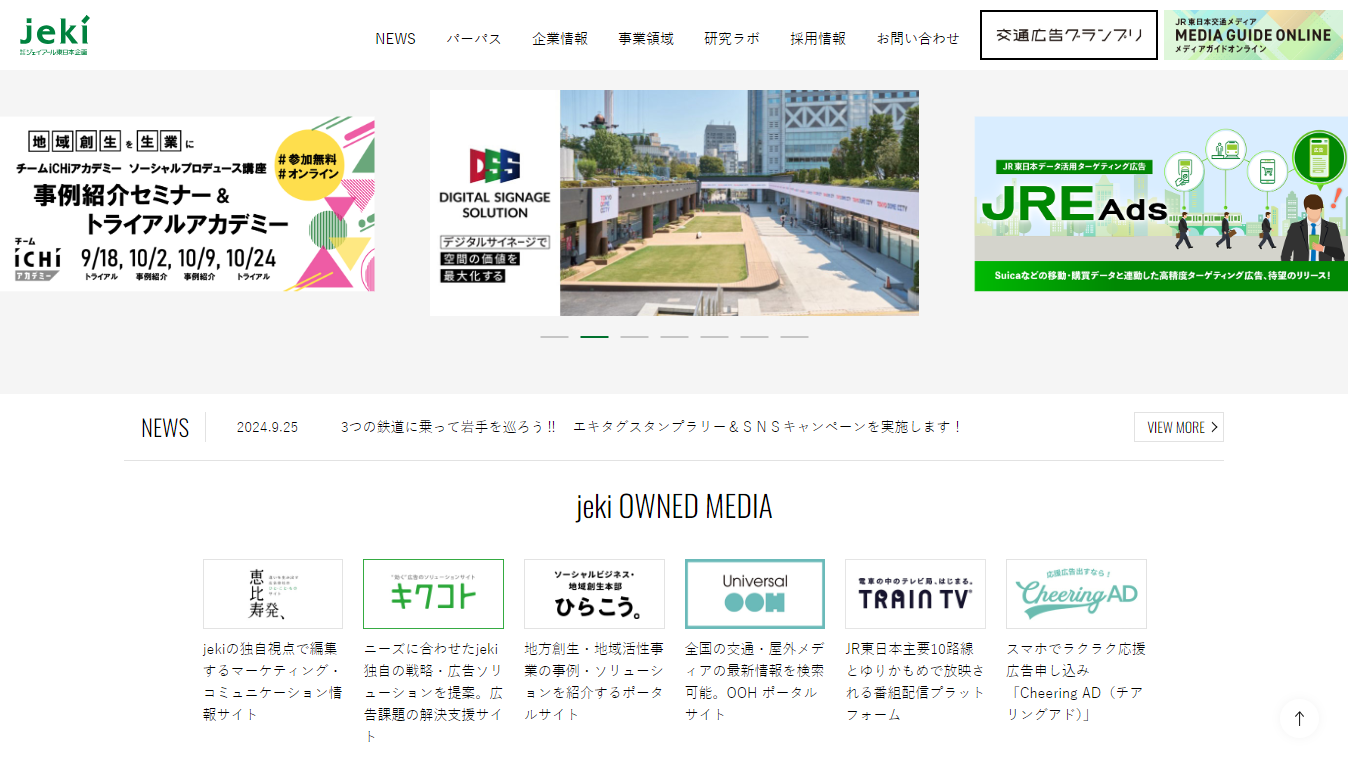Select the third carousel indicator
This screenshot has height=768, width=1348.
coord(634,337)
